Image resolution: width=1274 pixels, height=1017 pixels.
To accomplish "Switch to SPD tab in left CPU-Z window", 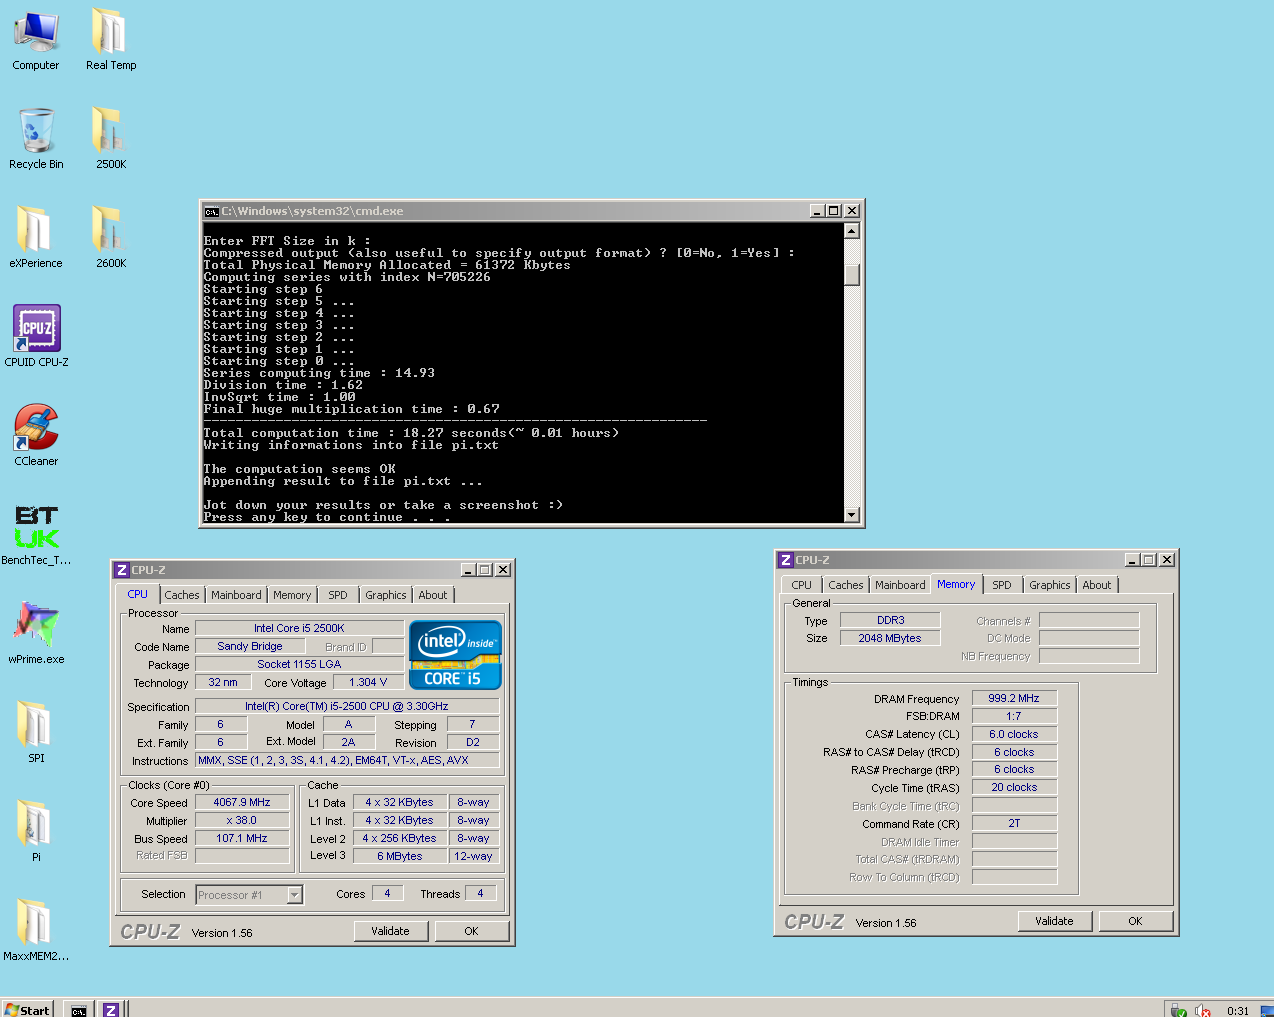I will (338, 595).
